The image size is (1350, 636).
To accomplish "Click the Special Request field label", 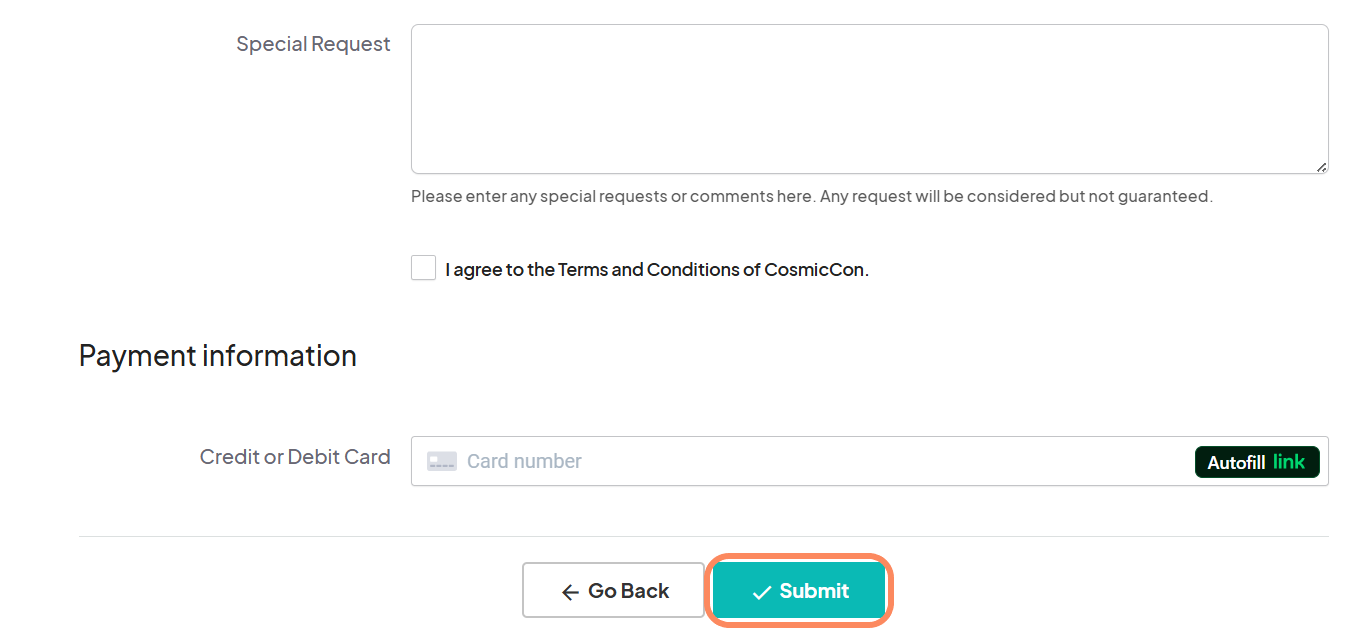I will point(313,44).
